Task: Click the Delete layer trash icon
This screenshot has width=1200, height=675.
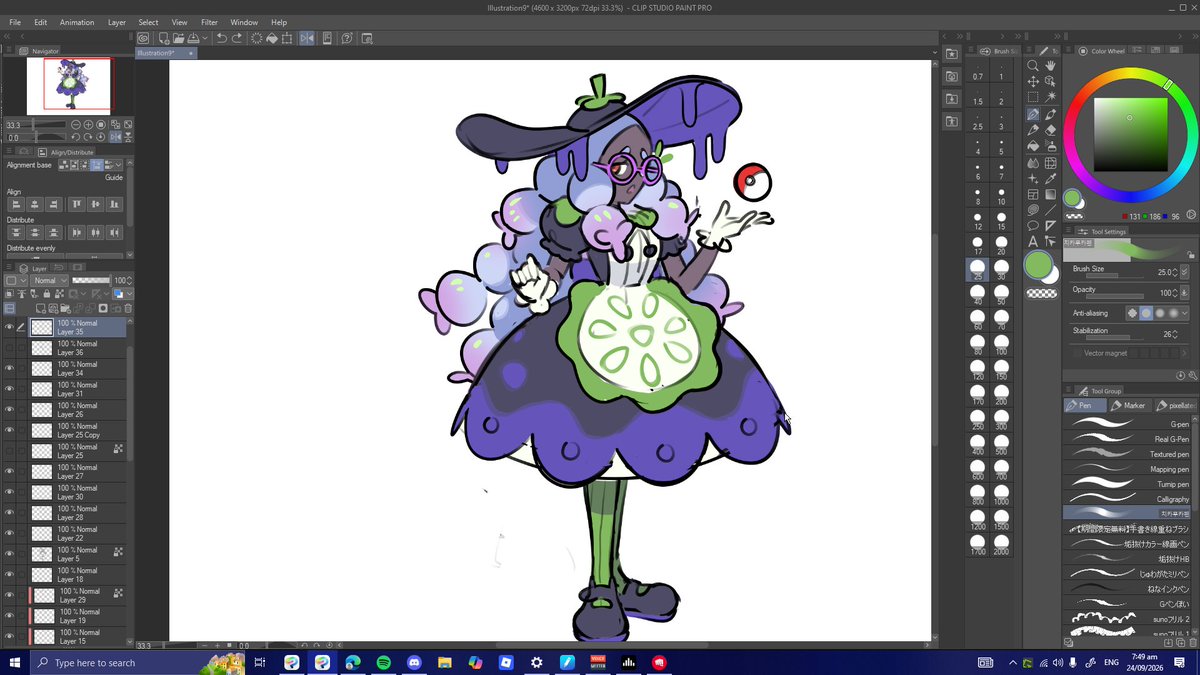Action: pos(128,309)
